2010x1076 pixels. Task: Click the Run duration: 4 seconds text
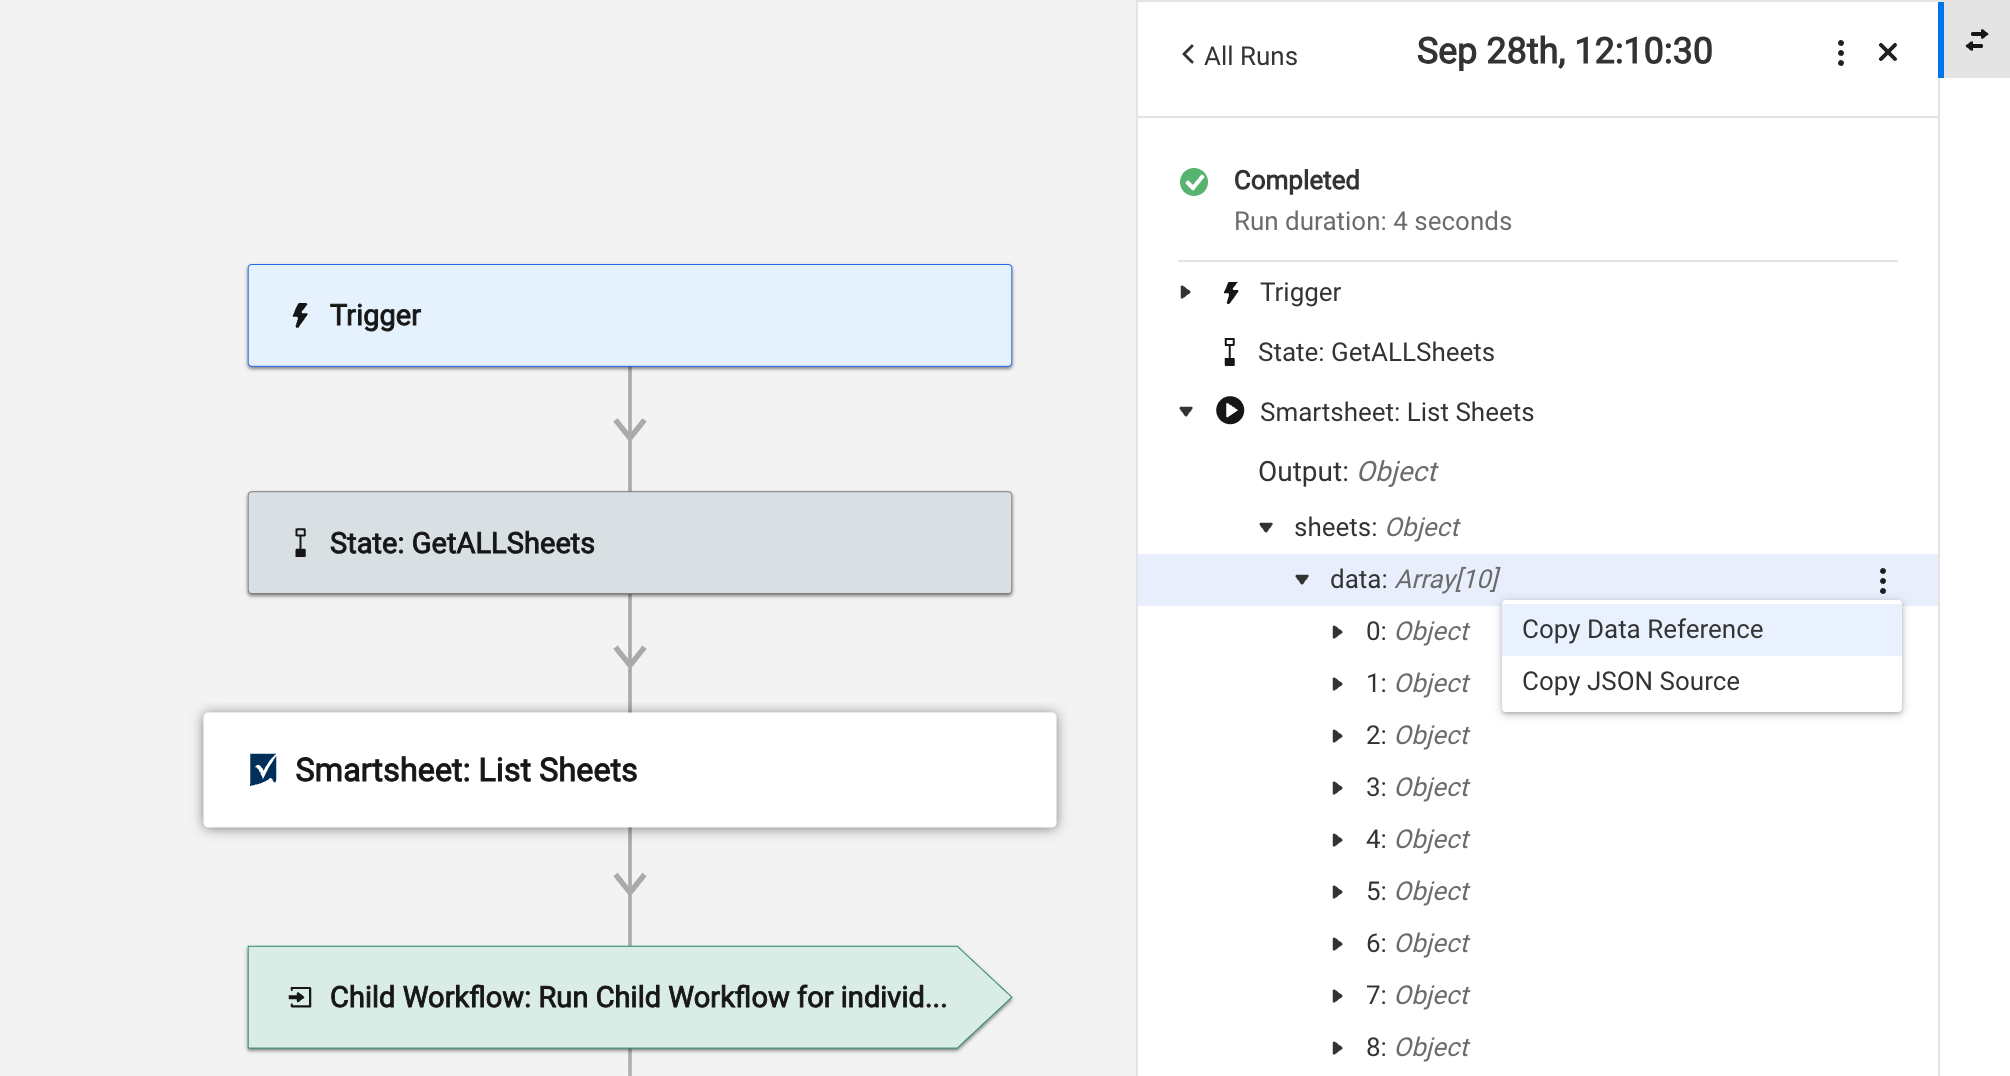(1372, 221)
